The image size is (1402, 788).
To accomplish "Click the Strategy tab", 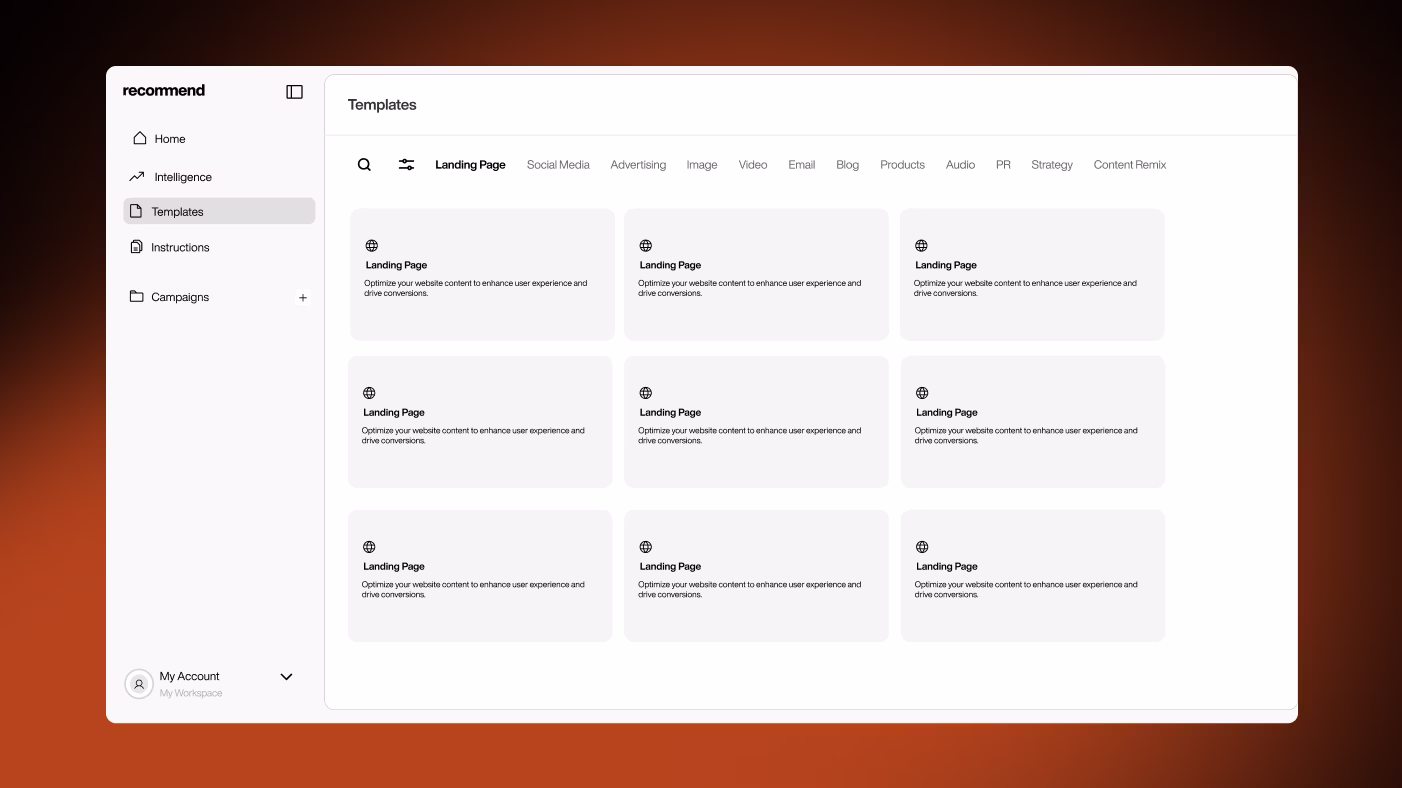I will tap(1051, 165).
